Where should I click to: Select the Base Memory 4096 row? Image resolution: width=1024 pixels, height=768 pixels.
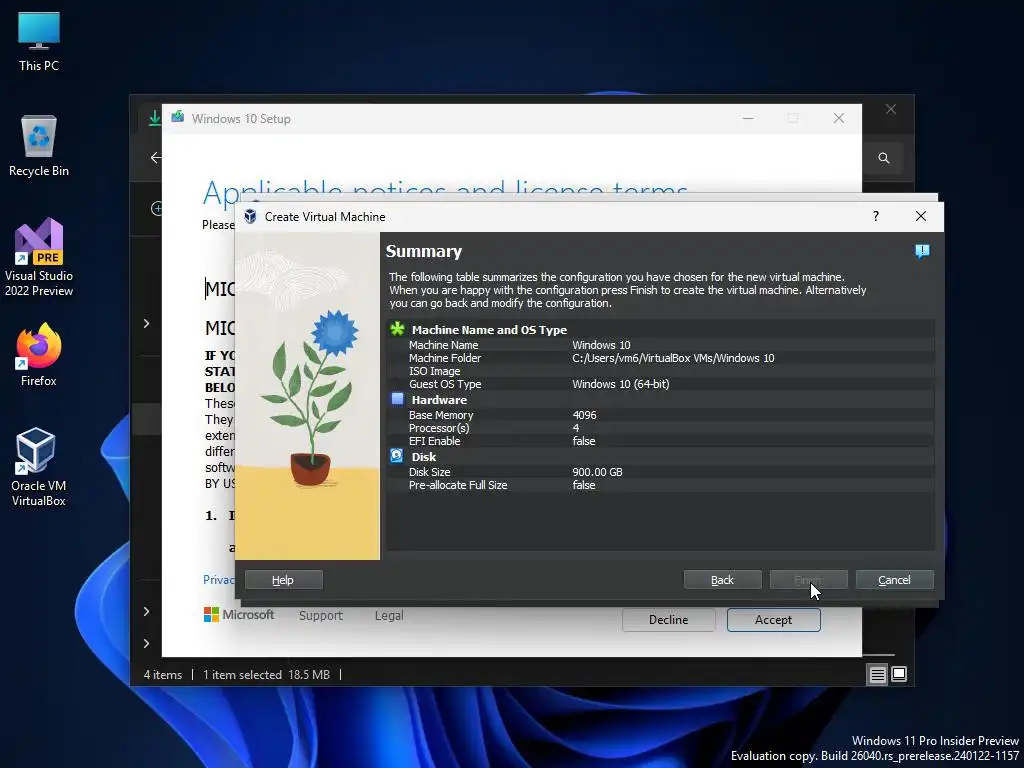(660, 415)
